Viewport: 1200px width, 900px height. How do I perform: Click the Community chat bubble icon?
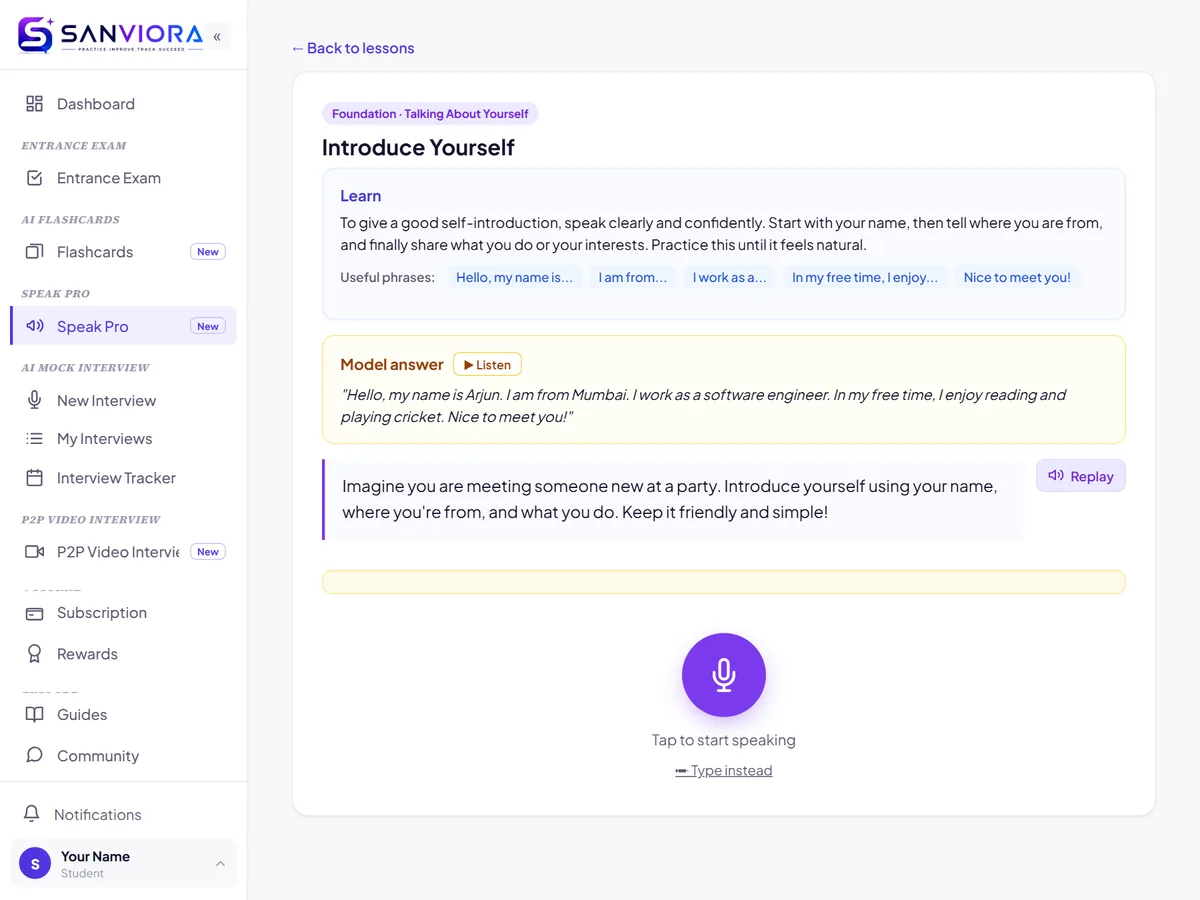tap(35, 755)
